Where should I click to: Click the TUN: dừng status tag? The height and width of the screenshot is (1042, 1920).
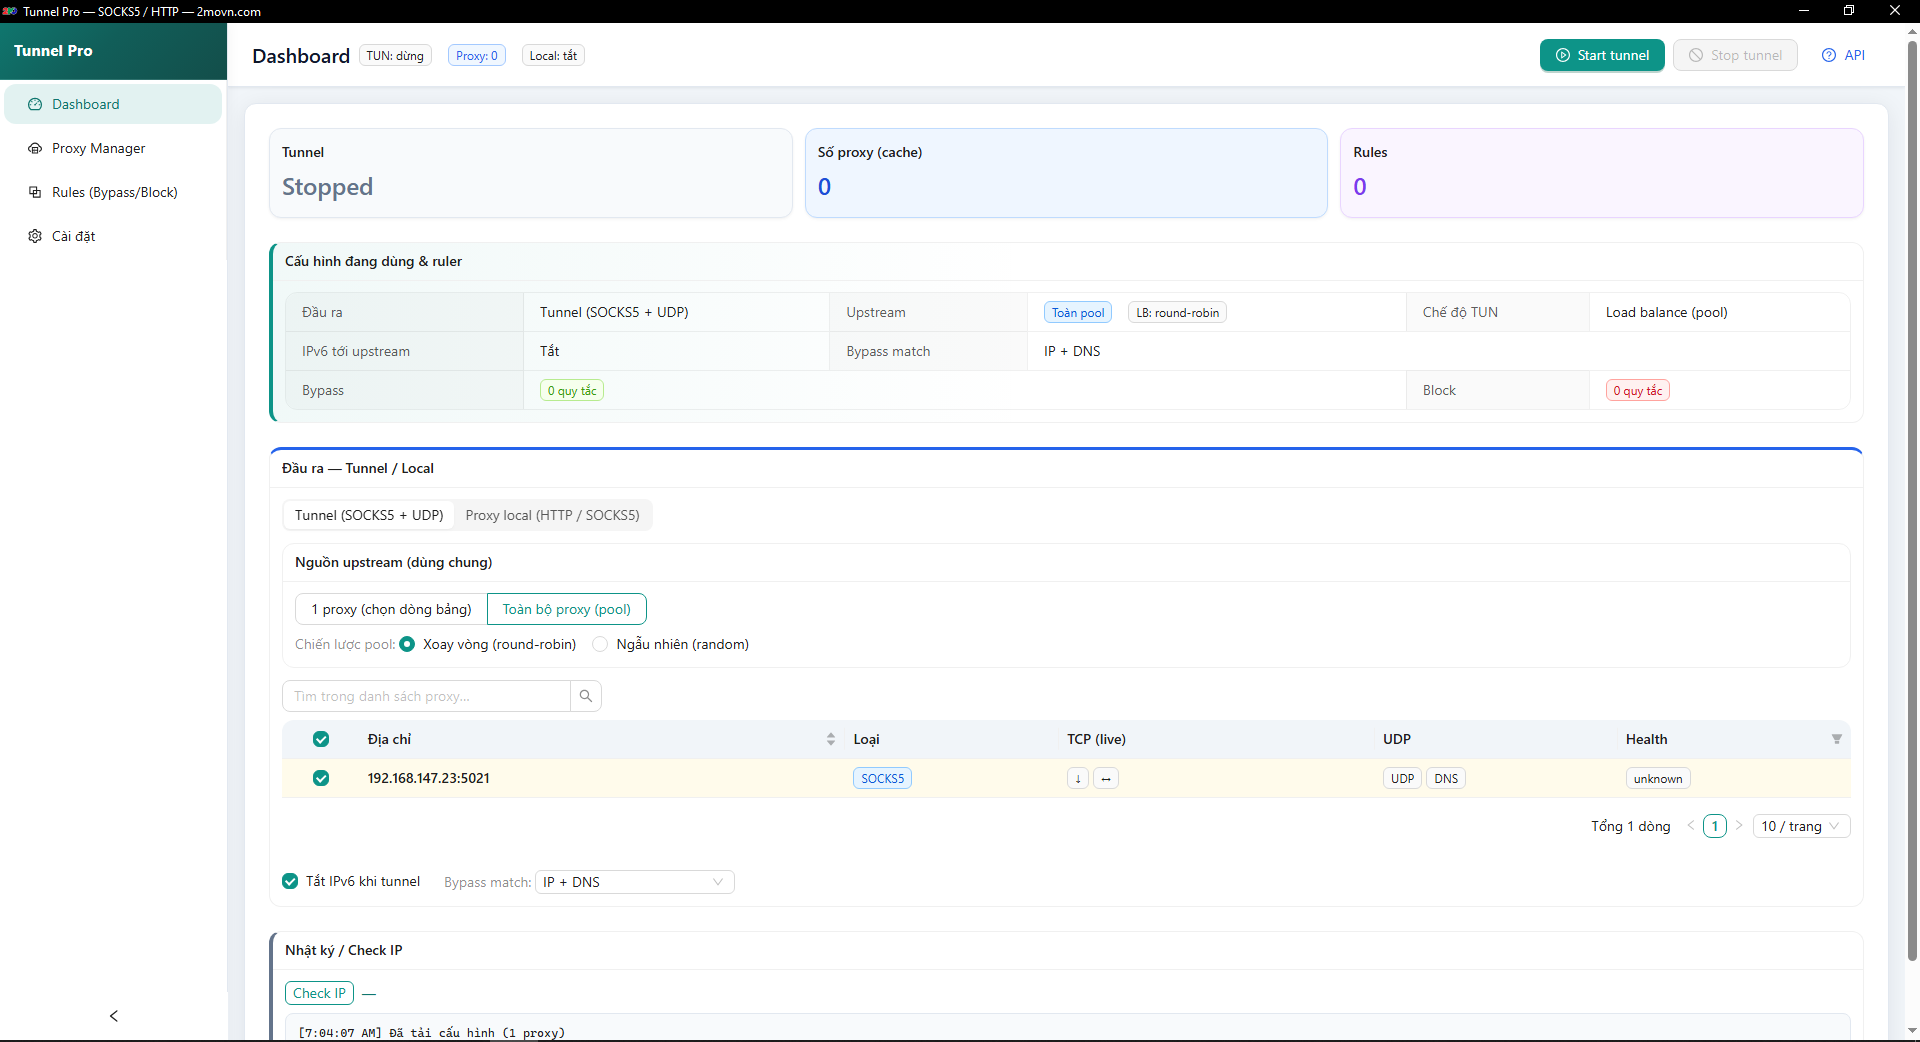pos(395,56)
